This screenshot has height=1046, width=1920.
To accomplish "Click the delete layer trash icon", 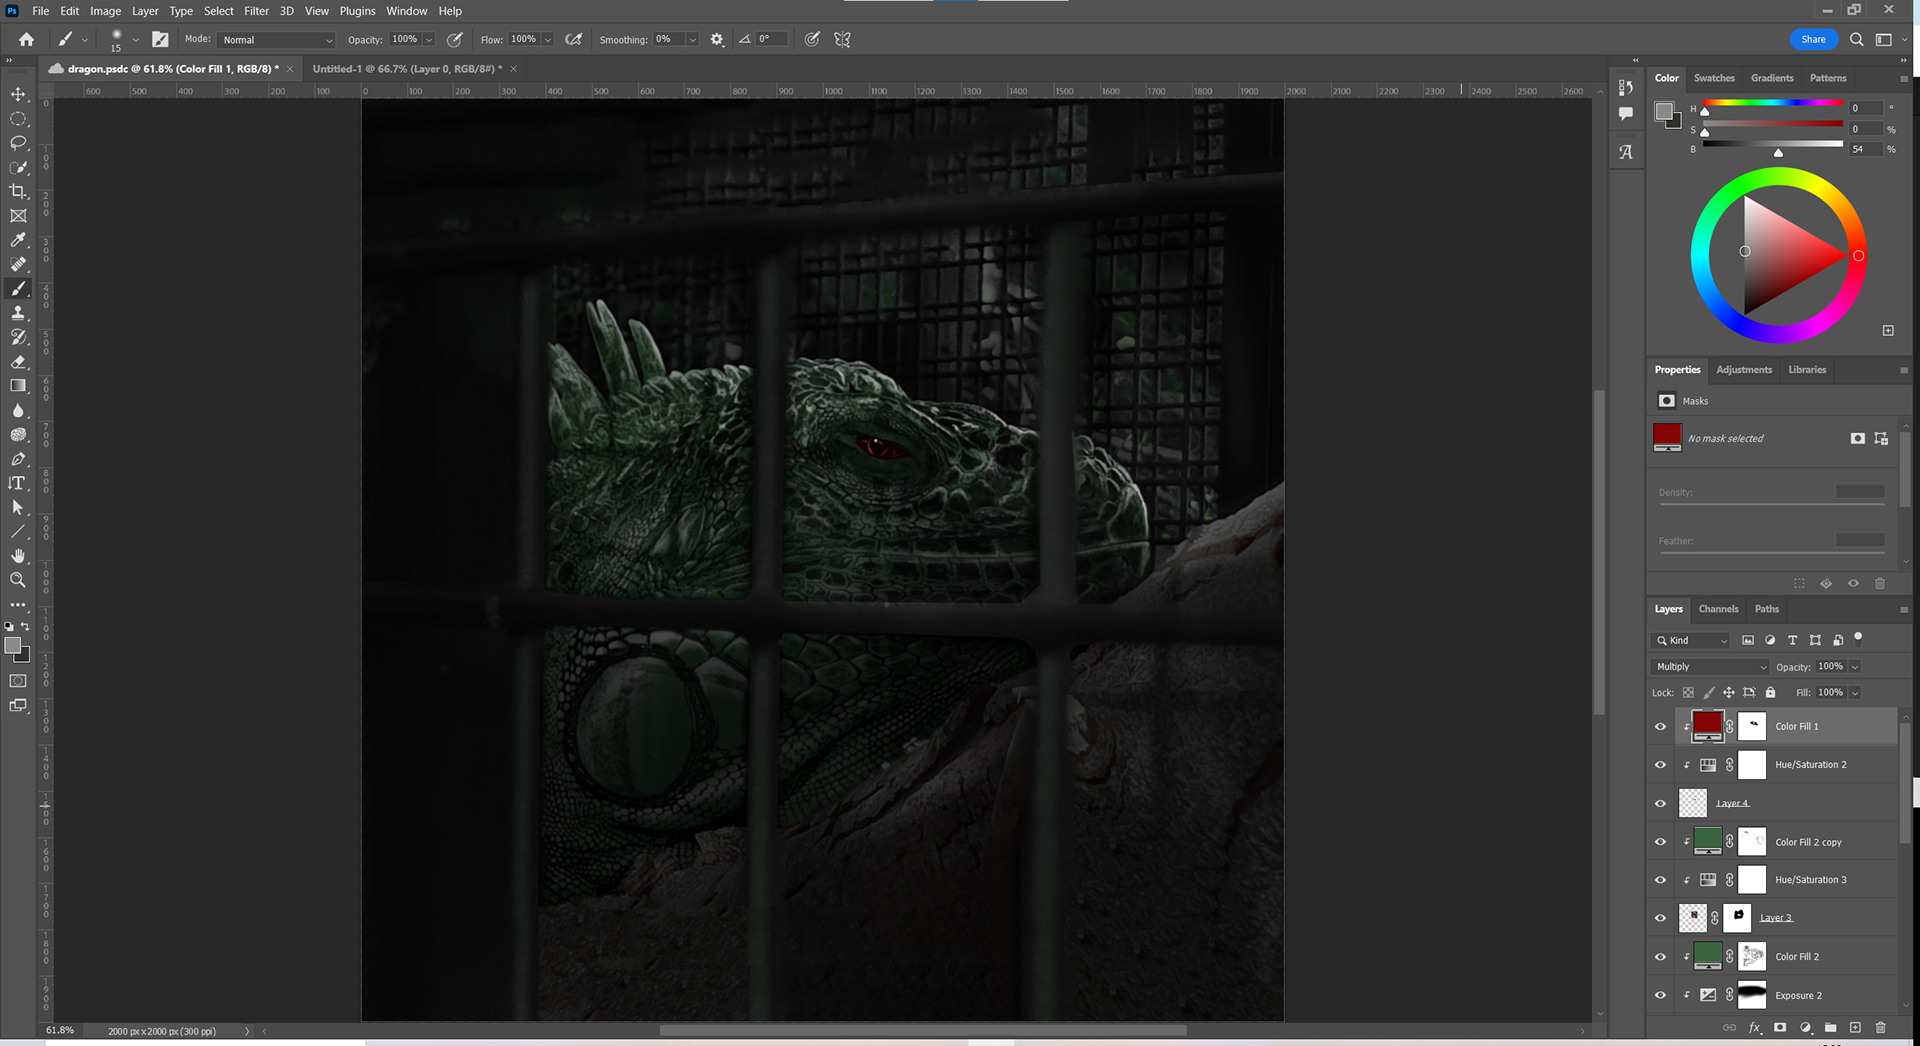I will [x=1880, y=1027].
